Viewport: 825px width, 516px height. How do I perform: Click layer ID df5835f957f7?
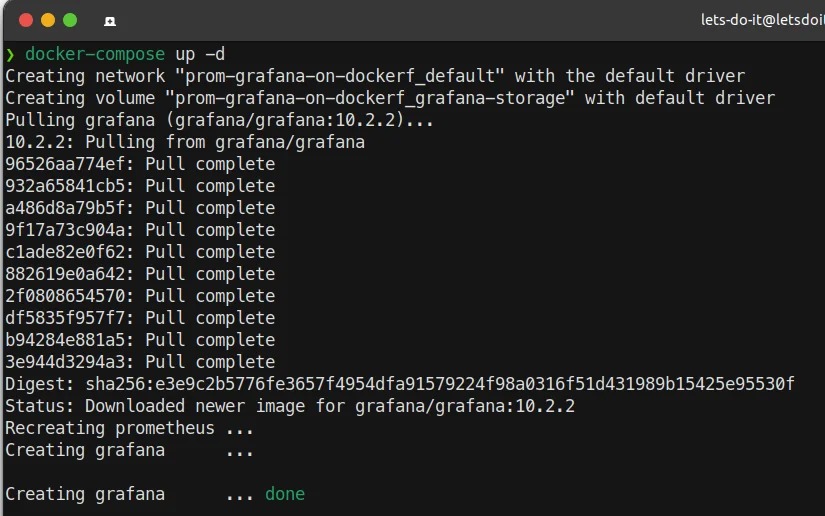pyautogui.click(x=70, y=318)
